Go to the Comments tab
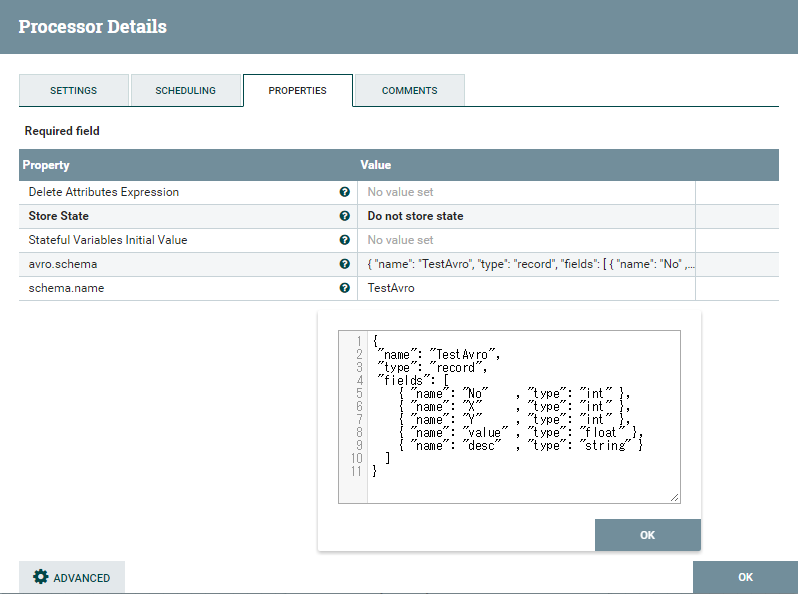Screen dimensions: 798x594 [409, 90]
